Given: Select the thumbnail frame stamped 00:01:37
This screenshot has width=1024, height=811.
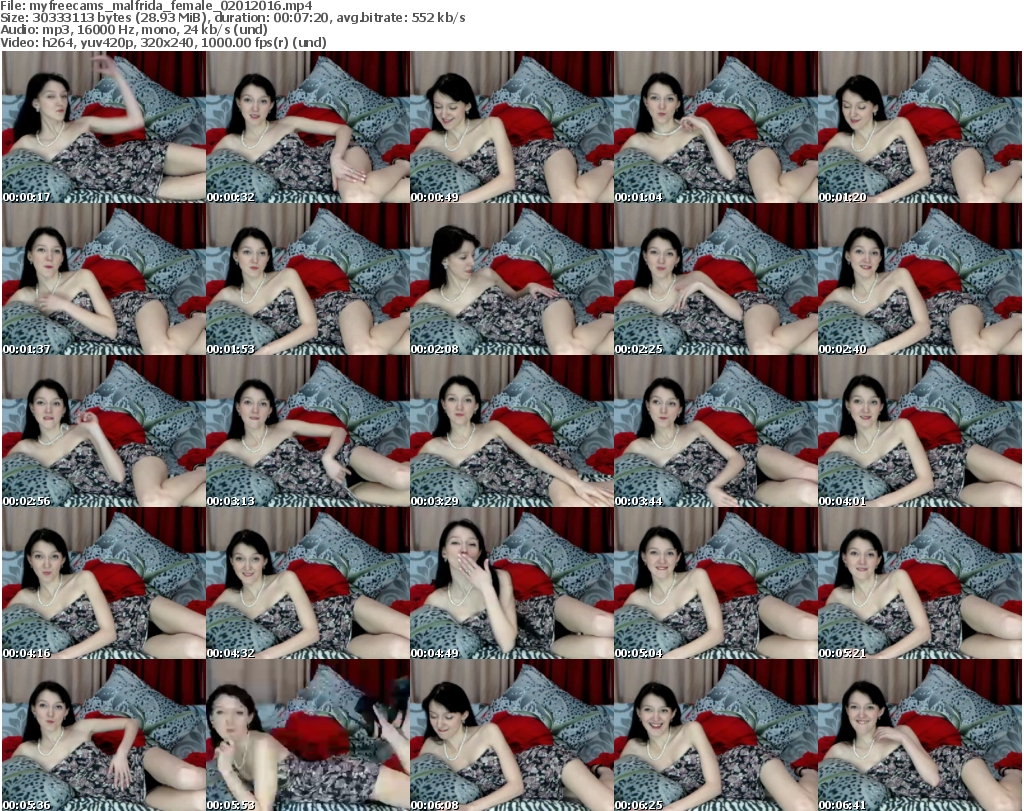Looking at the screenshot, I should 104,279.
